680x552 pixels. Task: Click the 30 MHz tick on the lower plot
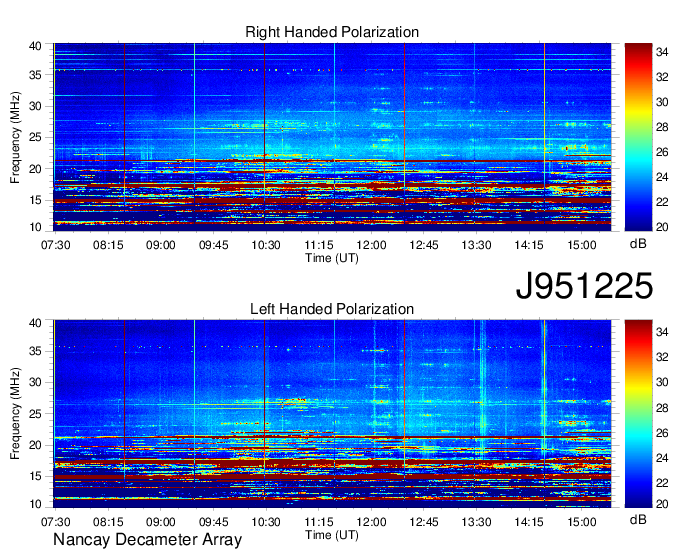(35, 382)
